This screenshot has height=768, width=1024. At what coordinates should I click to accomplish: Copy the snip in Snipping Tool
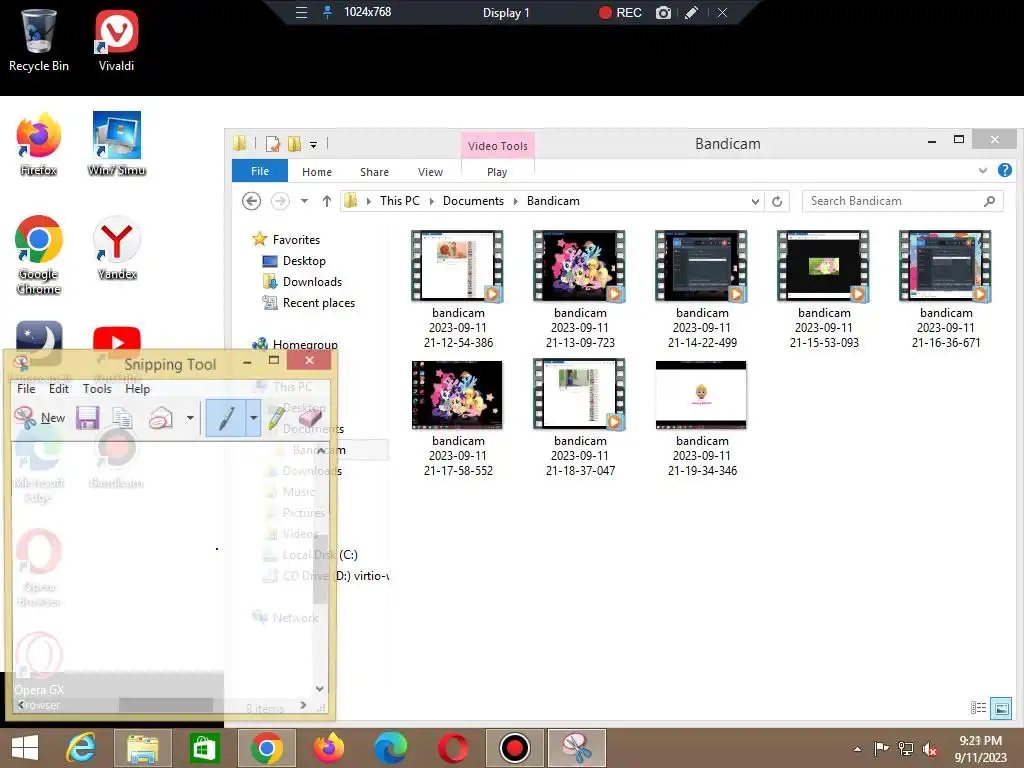[122, 418]
